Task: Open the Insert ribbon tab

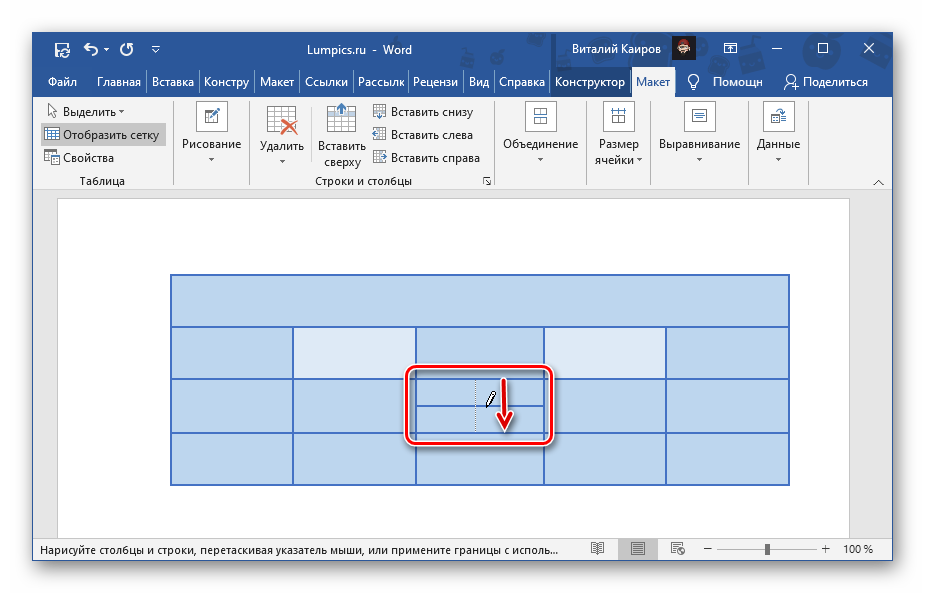Action: tap(174, 82)
